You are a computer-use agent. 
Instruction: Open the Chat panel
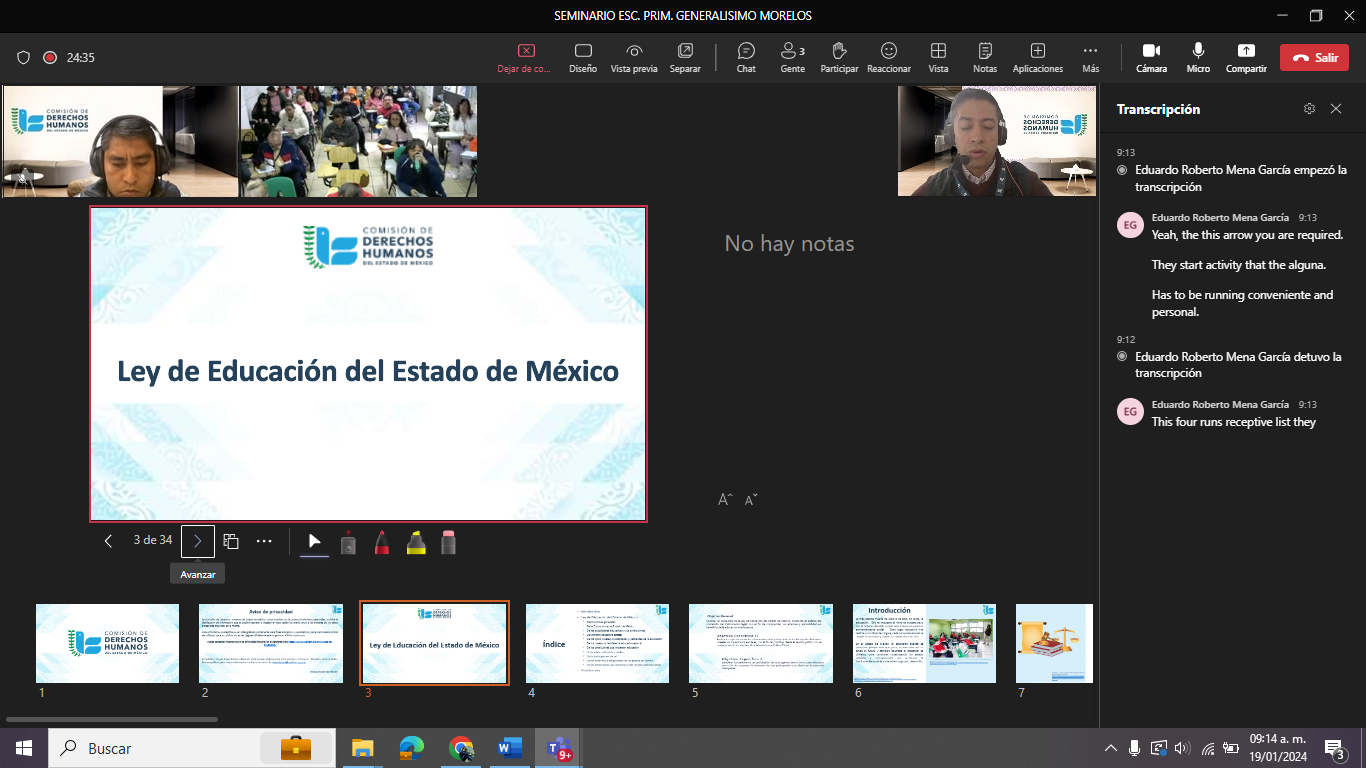(746, 57)
